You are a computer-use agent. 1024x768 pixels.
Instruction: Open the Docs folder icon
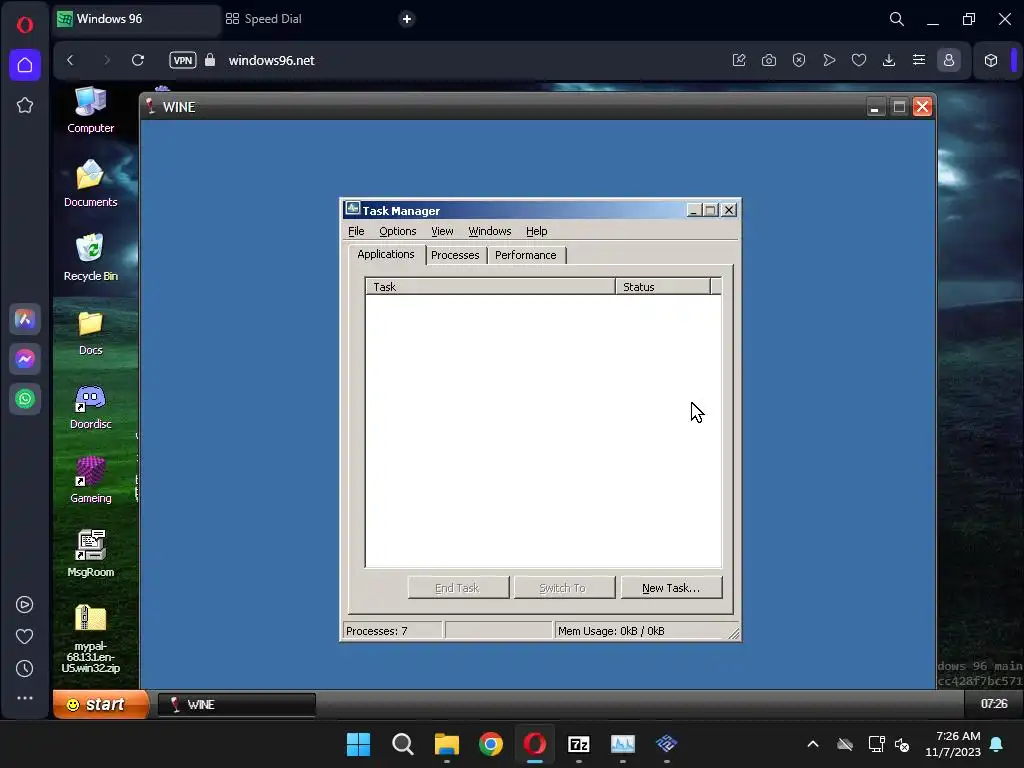[90, 332]
